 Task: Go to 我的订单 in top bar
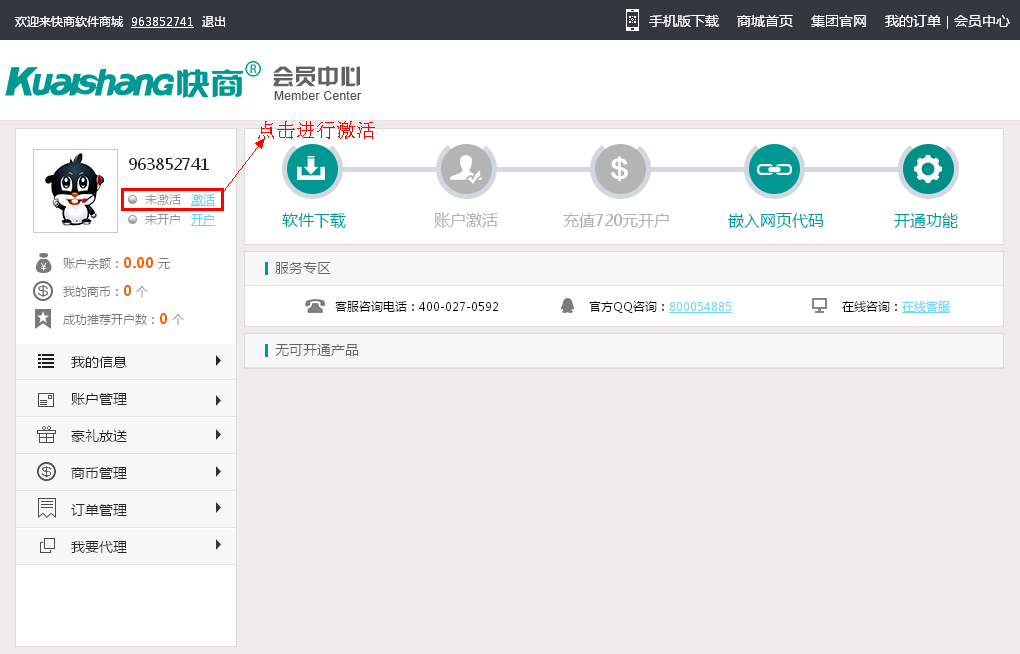pos(912,21)
